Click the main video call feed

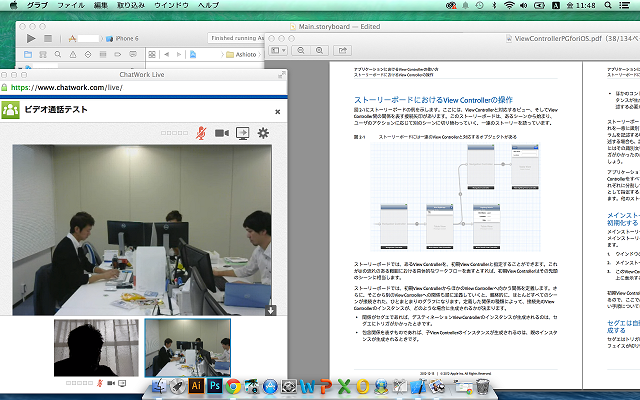point(142,230)
